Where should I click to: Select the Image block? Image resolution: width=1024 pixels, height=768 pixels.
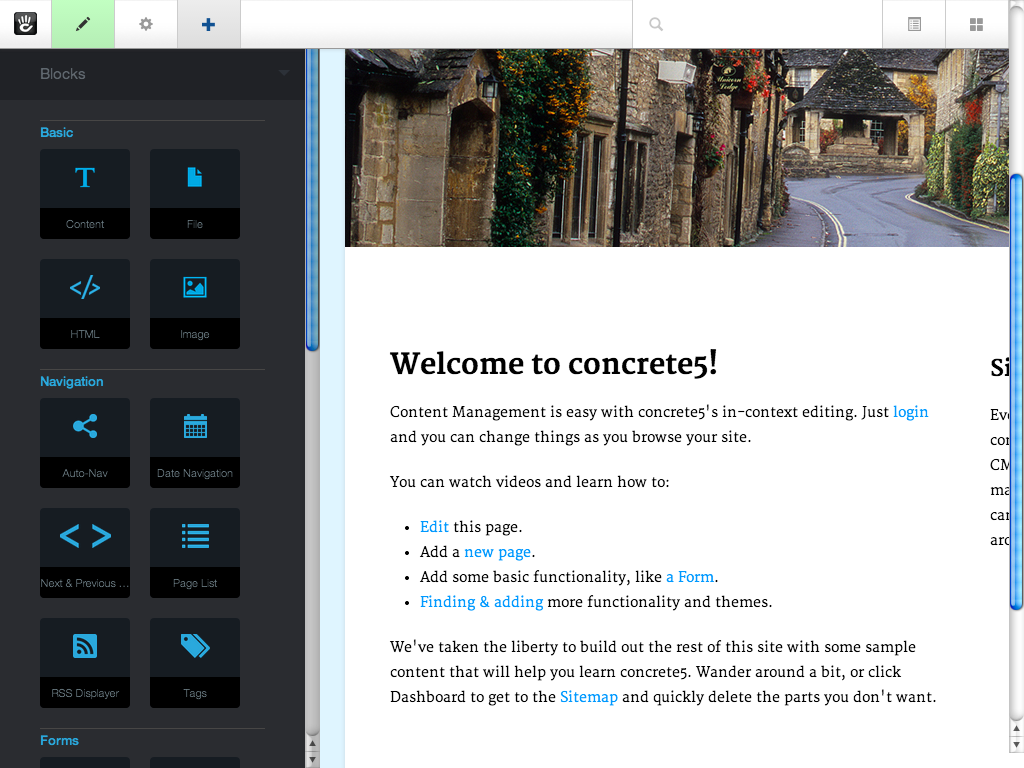click(x=195, y=304)
